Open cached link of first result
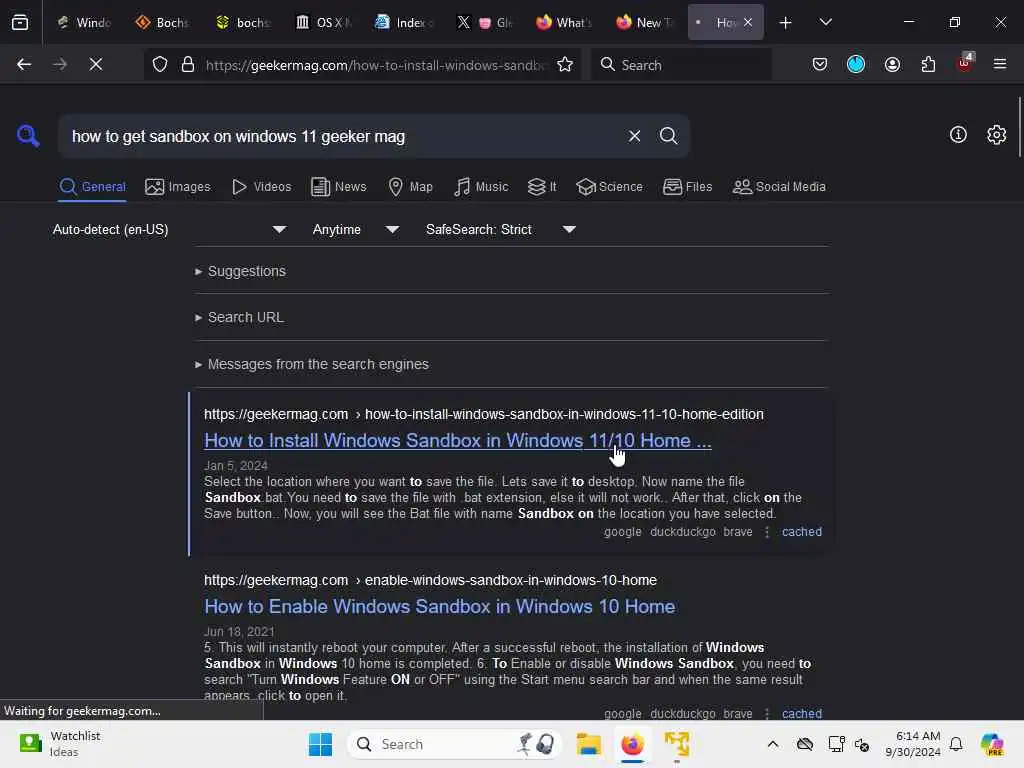The height and width of the screenshot is (768, 1024). [x=801, y=532]
